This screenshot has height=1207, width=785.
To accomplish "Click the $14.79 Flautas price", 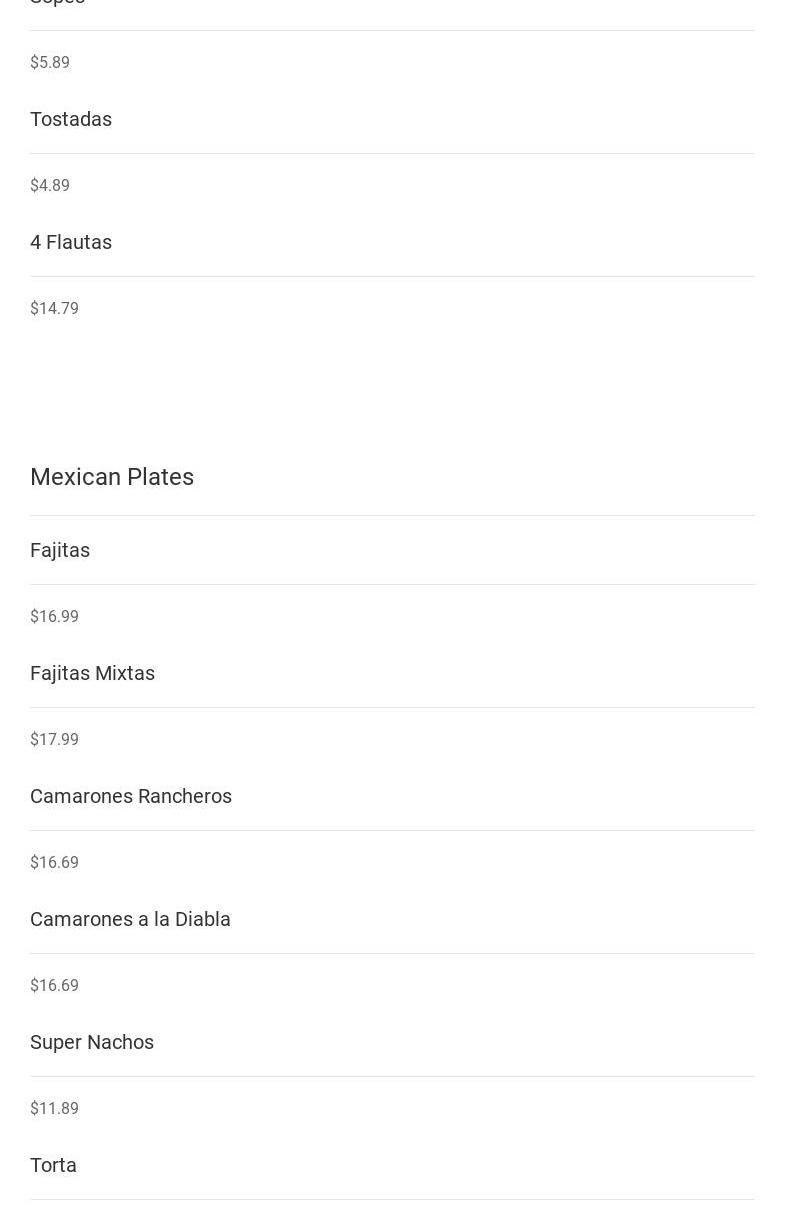I will [54, 309].
